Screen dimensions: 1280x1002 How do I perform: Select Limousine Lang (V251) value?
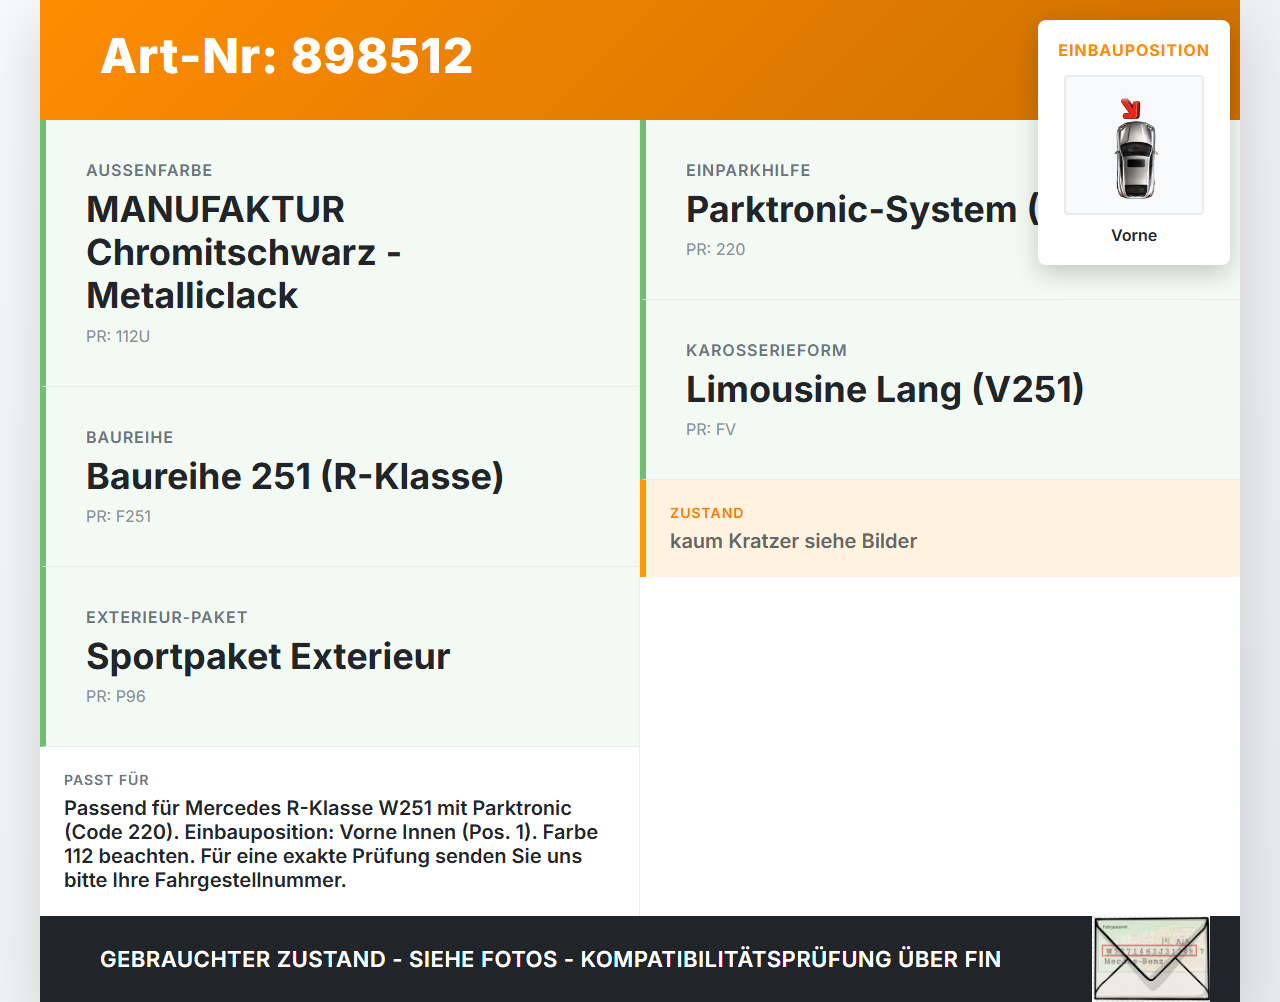point(885,389)
